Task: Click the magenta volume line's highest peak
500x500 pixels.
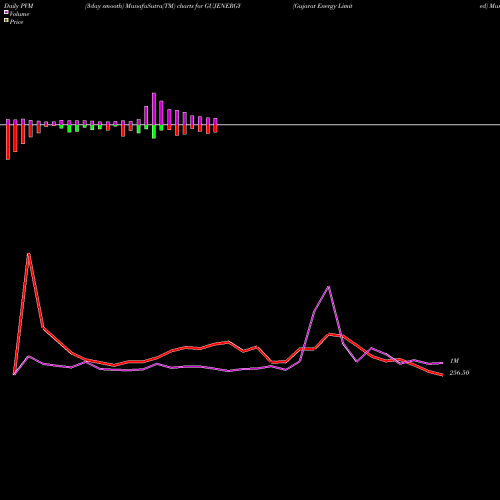Action: click(329, 287)
